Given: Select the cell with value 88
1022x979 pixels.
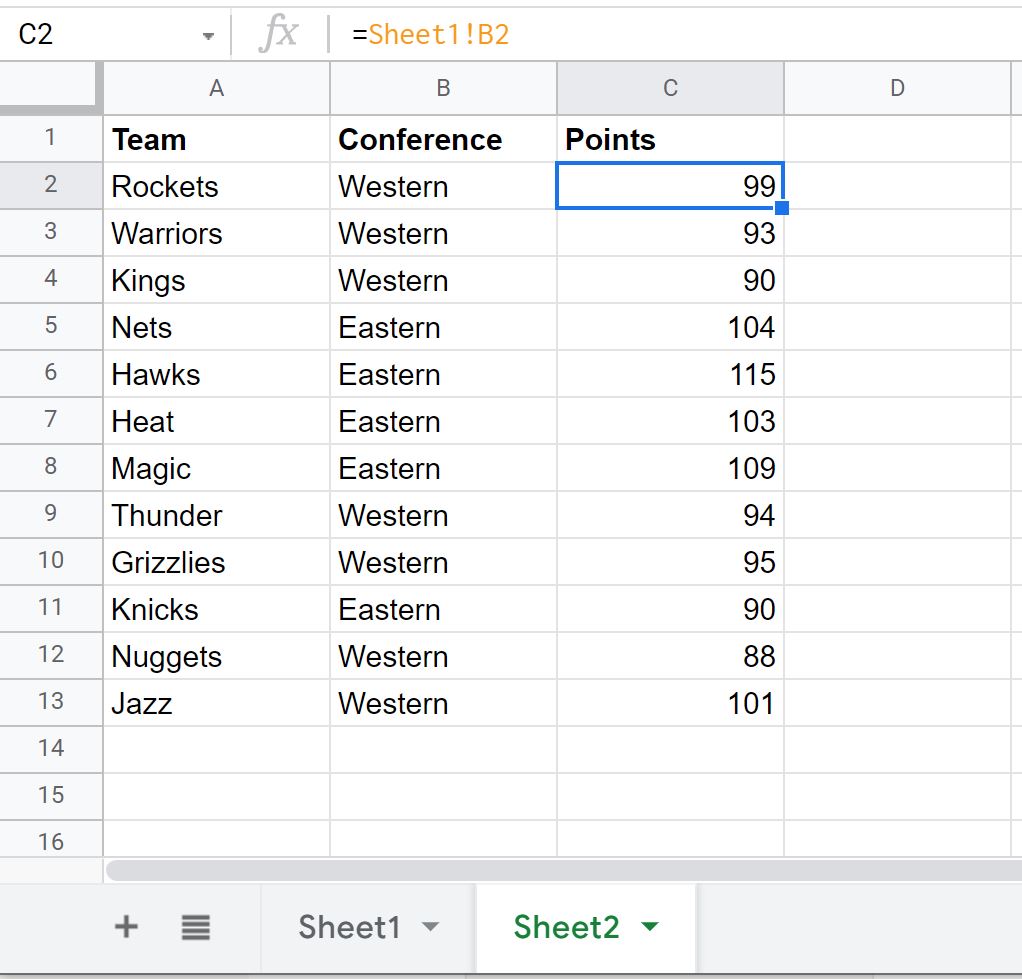Looking at the screenshot, I should pos(670,656).
